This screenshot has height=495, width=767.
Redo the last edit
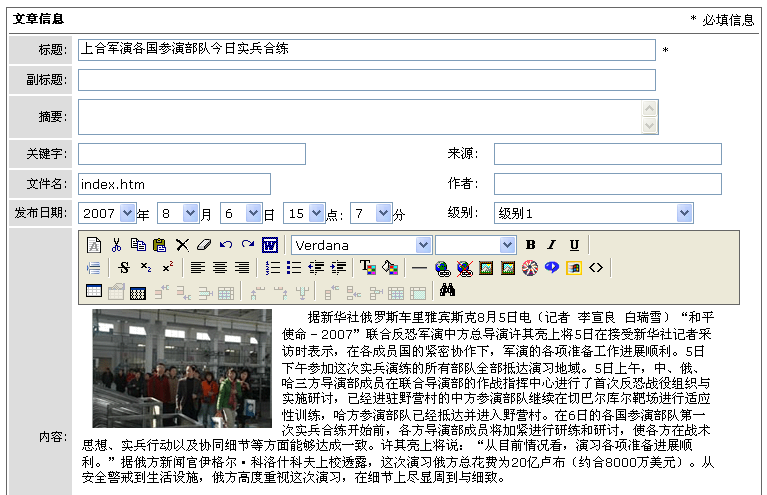(x=248, y=245)
